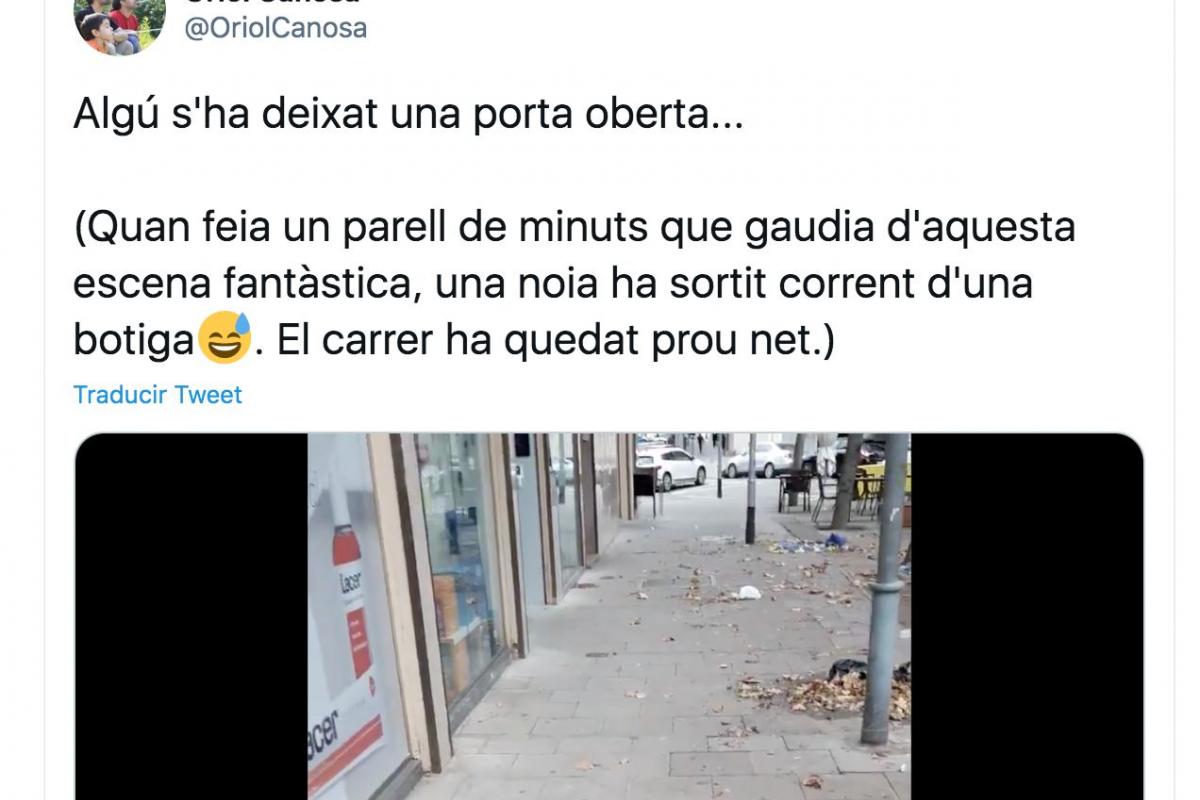The height and width of the screenshot is (800, 1200).
Task: Click the @OriolCanosa handle
Action: [x=277, y=28]
